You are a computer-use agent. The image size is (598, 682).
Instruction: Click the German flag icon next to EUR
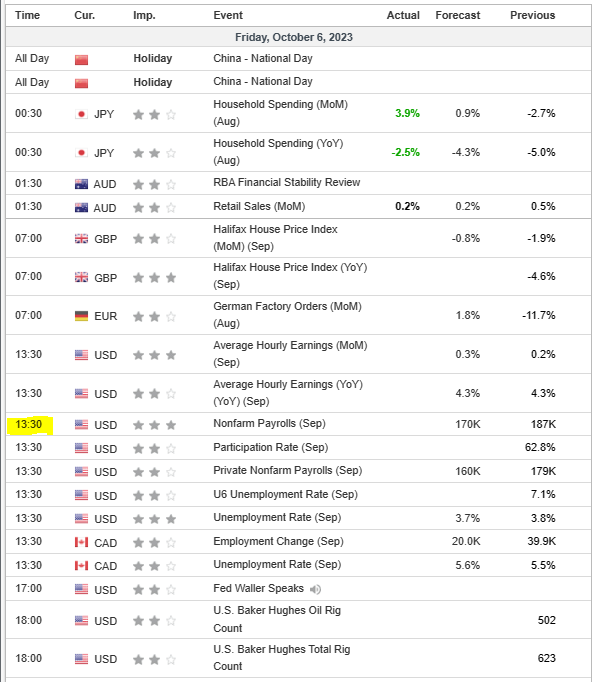[x=81, y=316]
